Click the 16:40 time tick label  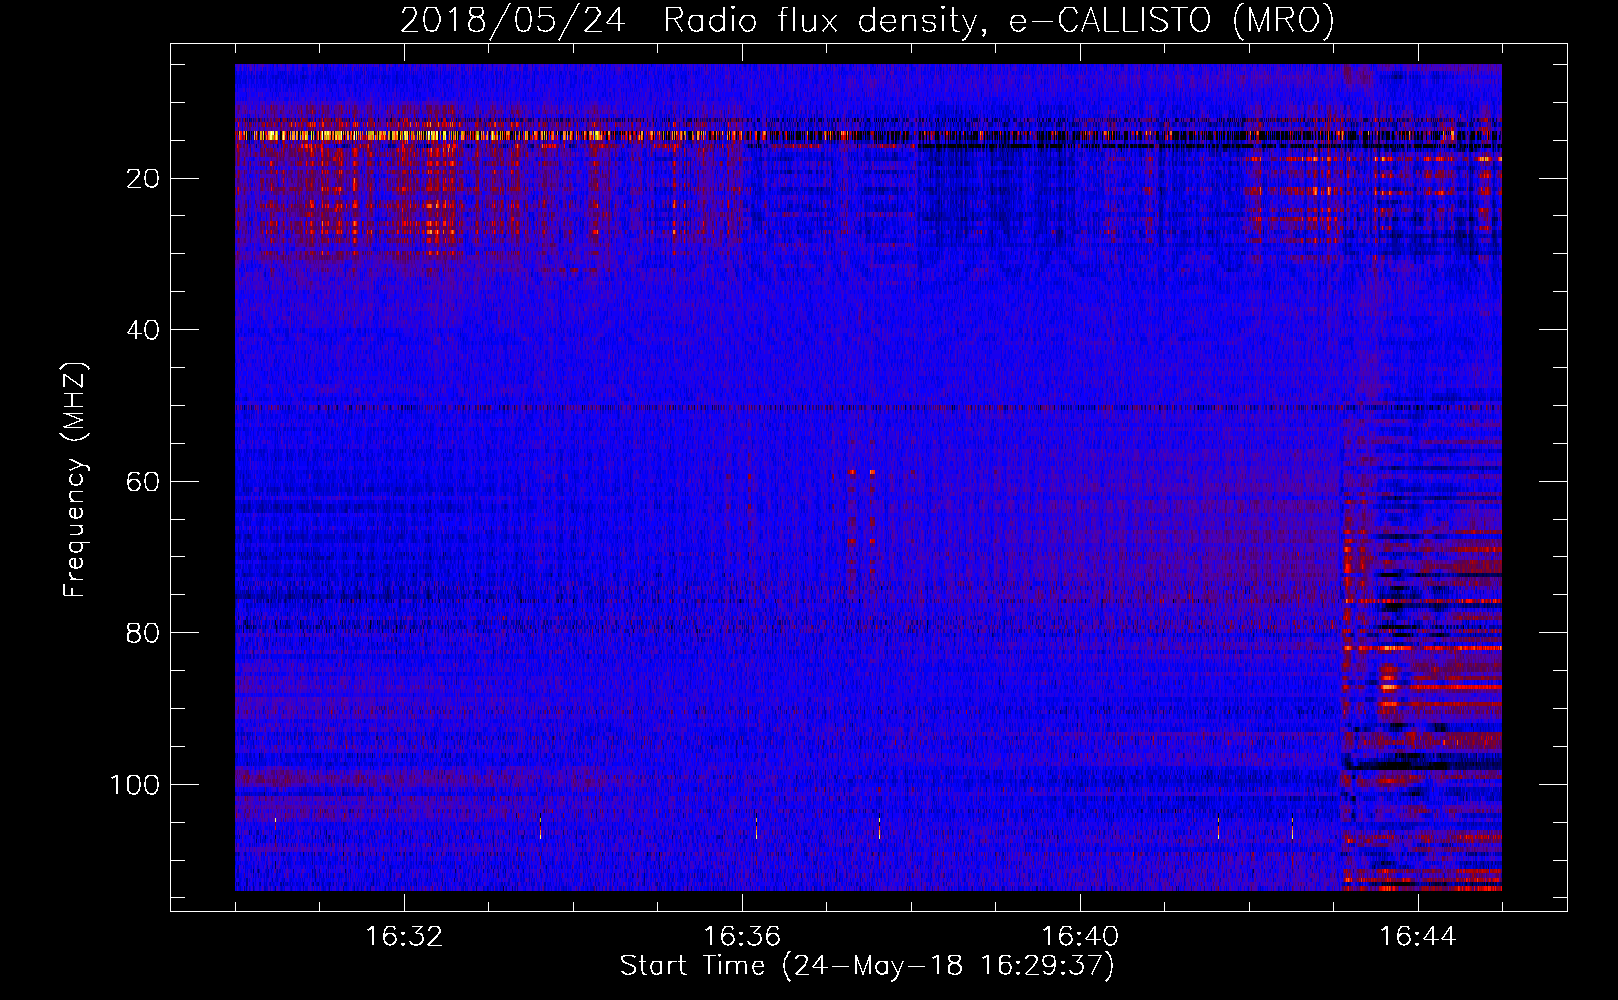pyautogui.click(x=1080, y=937)
